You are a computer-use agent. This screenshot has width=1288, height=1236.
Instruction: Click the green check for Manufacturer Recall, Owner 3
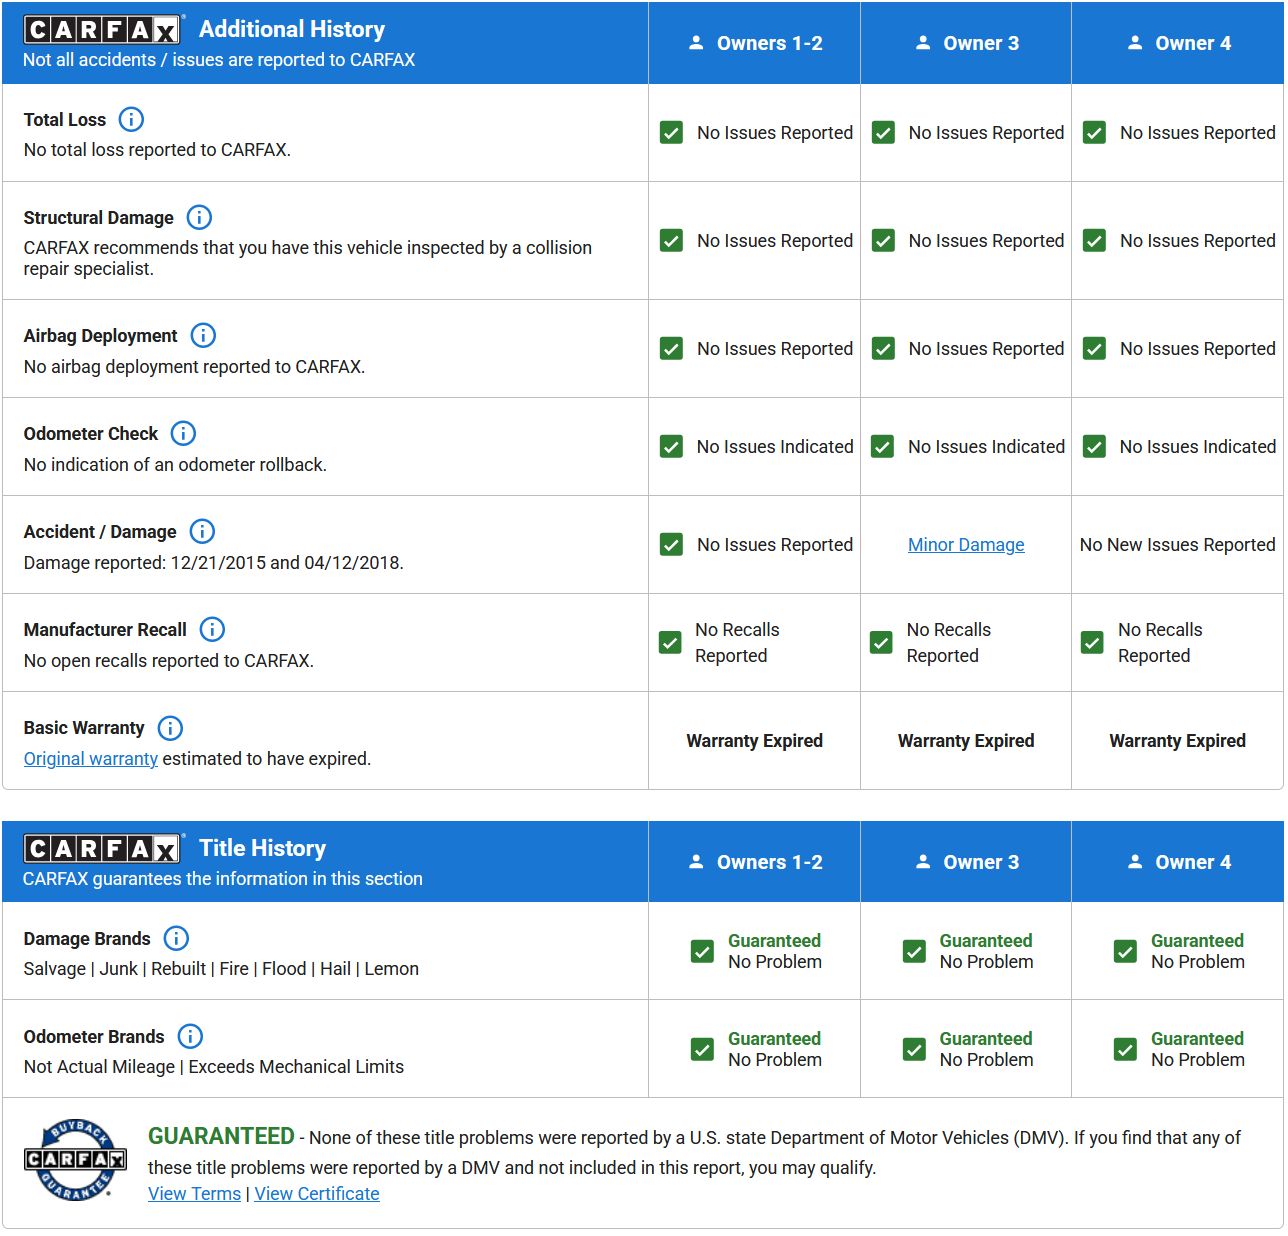(x=881, y=643)
